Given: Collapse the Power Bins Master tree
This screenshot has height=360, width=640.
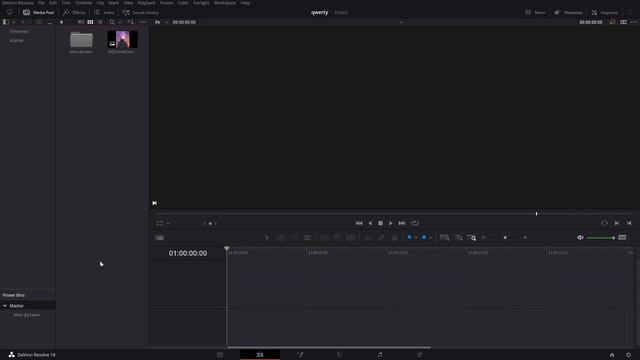Looking at the screenshot, I should coord(5,306).
